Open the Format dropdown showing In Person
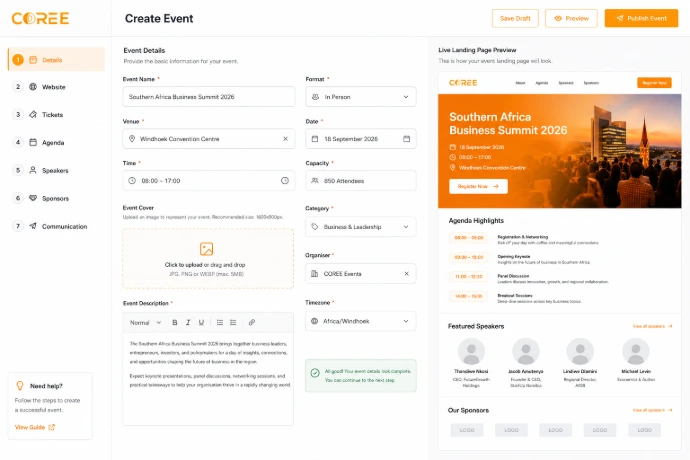 click(361, 97)
